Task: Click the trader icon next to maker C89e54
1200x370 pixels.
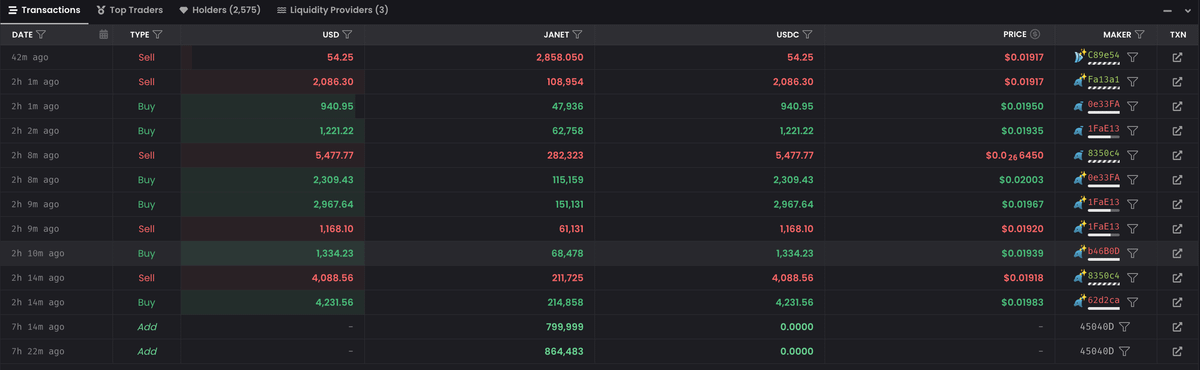Action: (x=1079, y=57)
